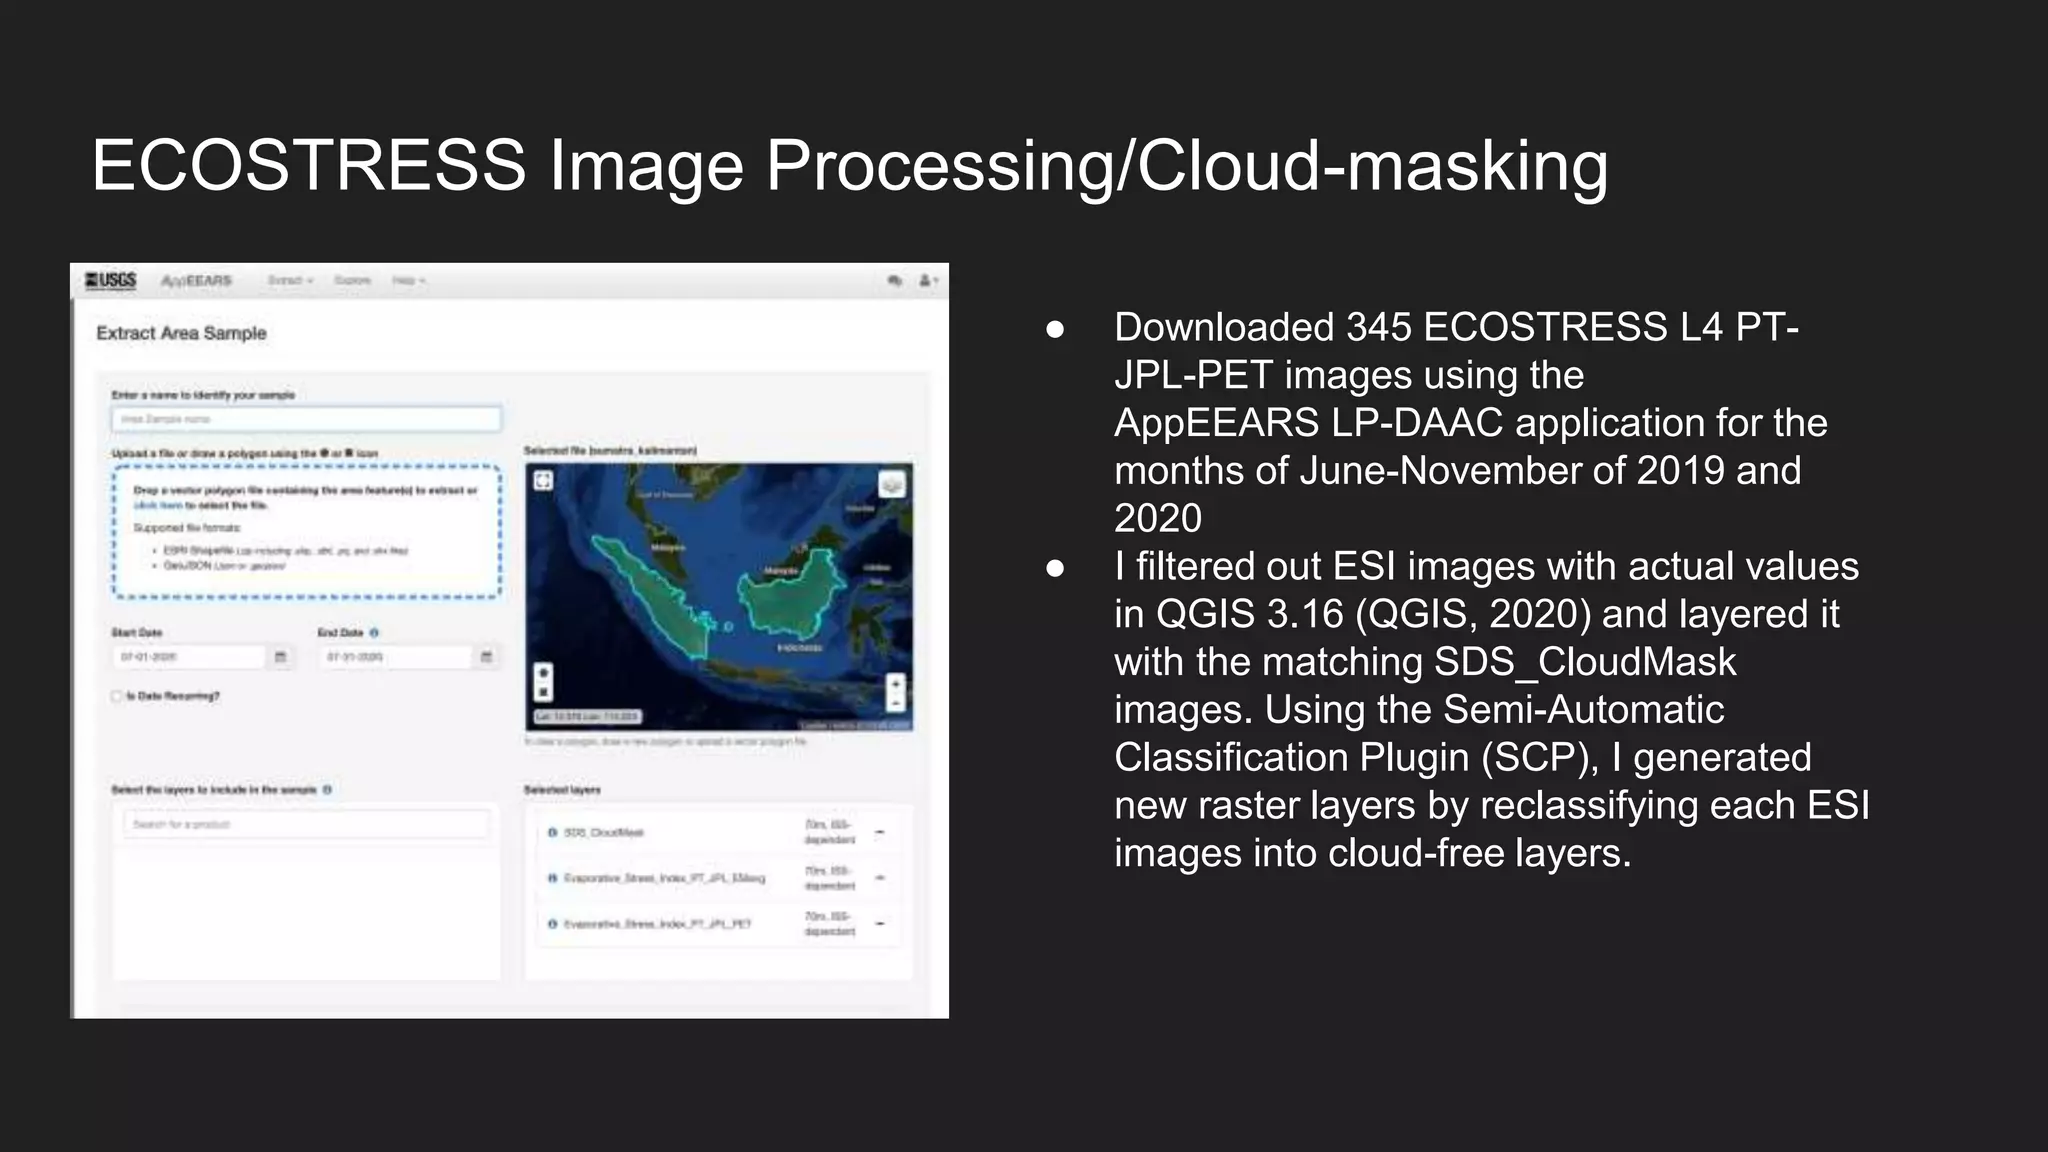The image size is (2048, 1152).
Task: Open the End Date calendar picker
Action: [486, 657]
